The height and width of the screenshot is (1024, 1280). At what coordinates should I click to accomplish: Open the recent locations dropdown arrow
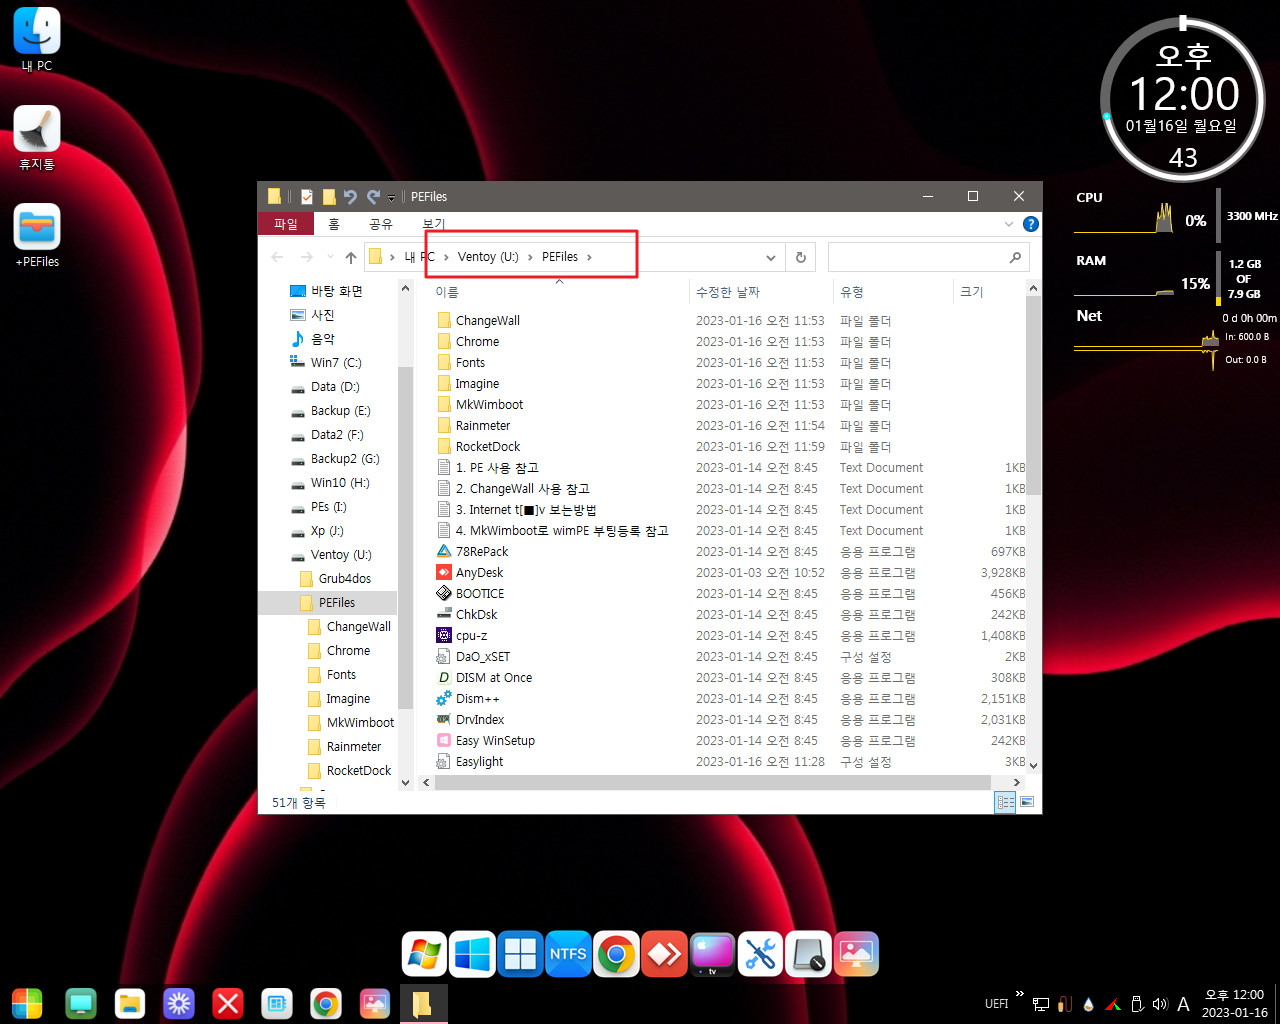click(329, 257)
